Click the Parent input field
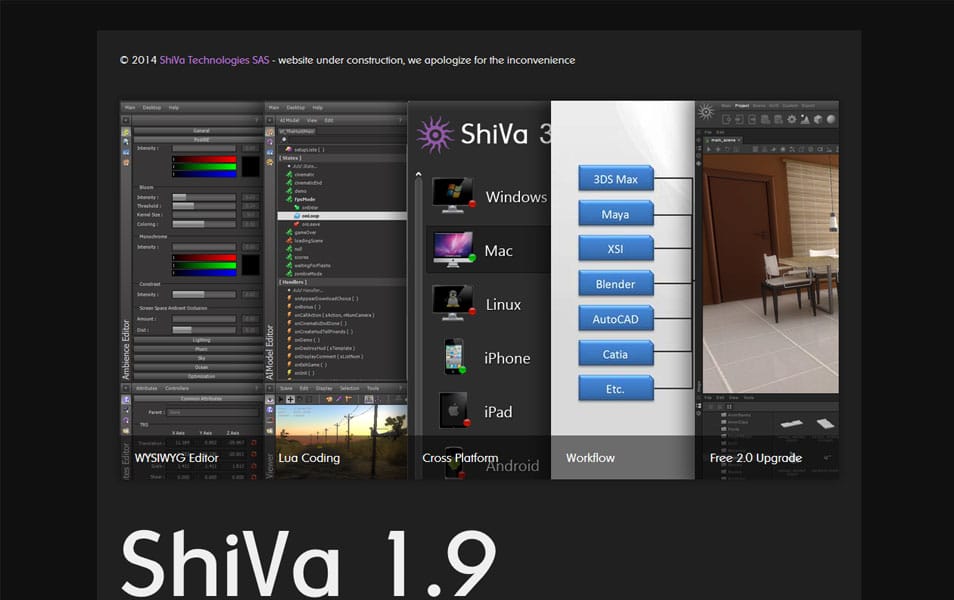Screen dimensions: 954x600 (213, 413)
